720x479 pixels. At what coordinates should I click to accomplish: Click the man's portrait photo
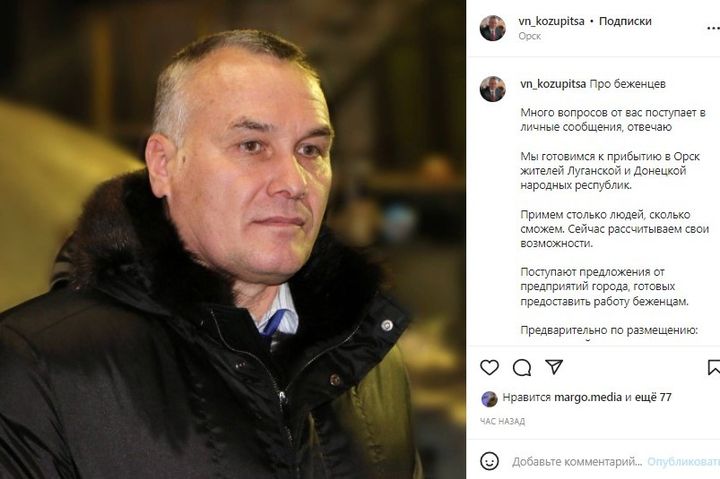pos(232,240)
